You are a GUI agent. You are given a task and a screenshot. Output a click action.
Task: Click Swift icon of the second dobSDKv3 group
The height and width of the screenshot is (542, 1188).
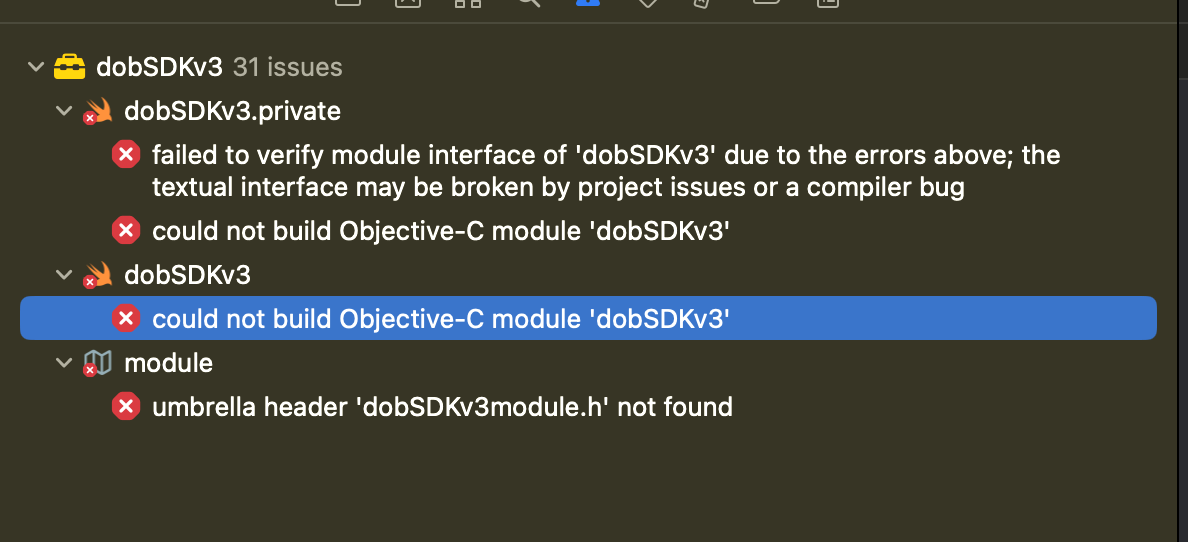pos(97,275)
